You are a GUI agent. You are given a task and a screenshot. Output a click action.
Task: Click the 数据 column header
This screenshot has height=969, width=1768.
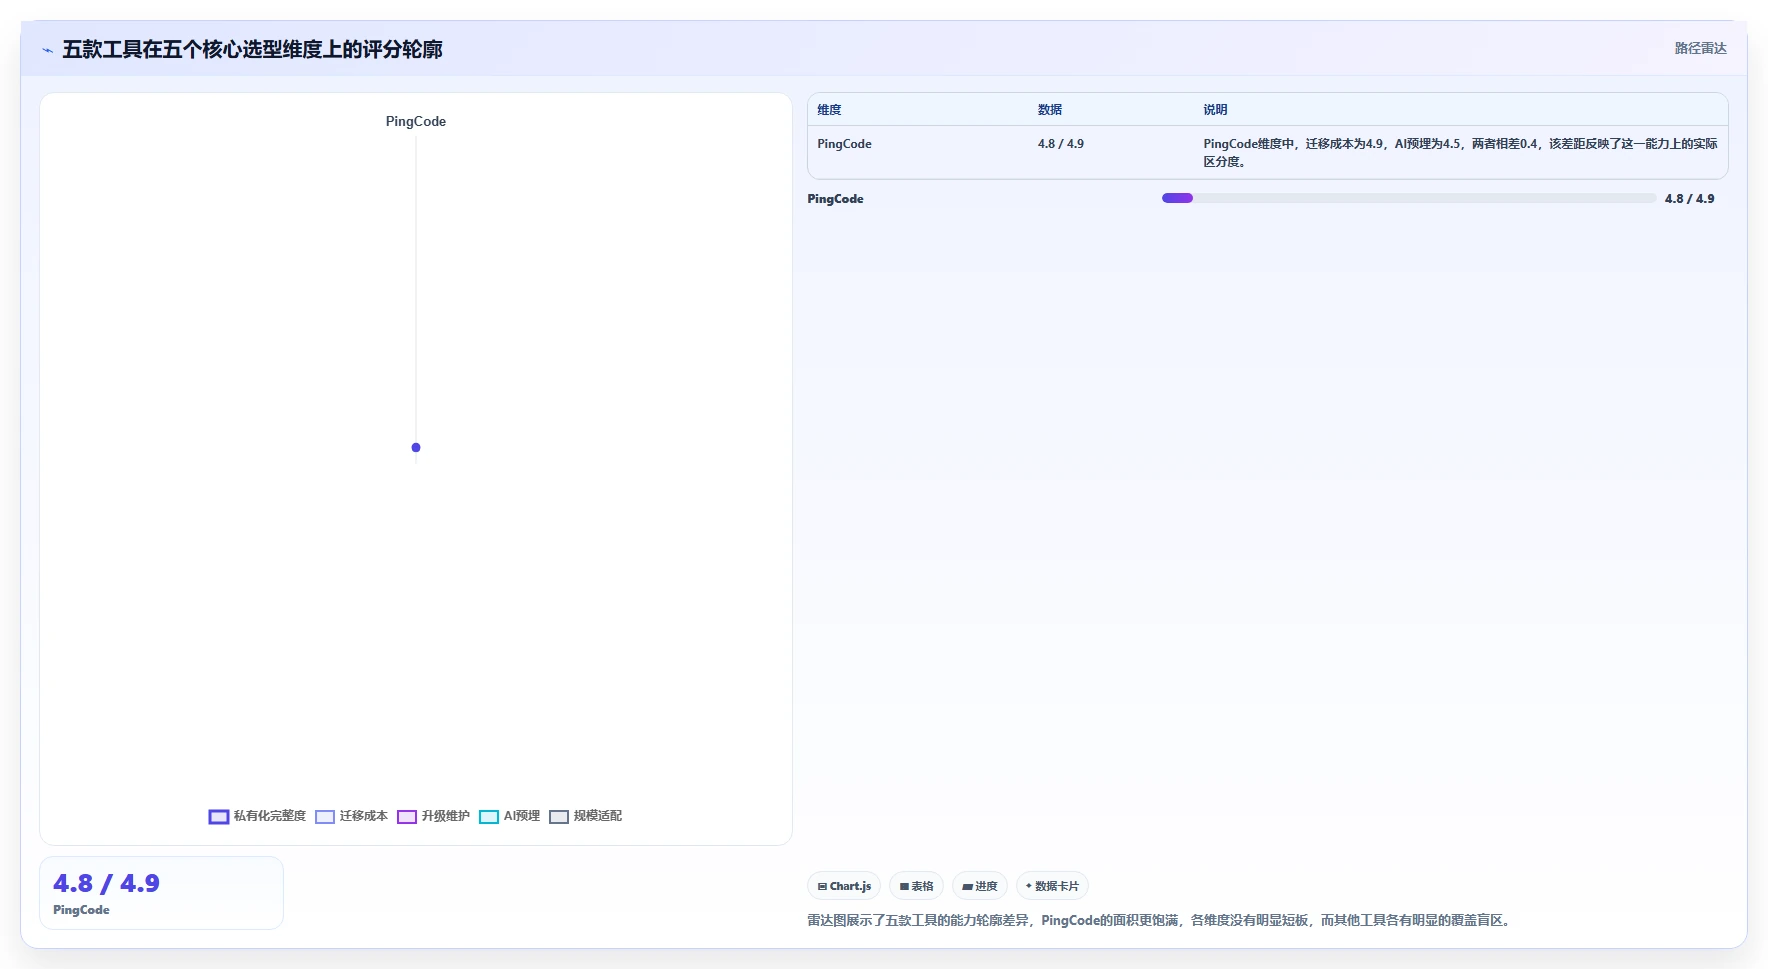(1049, 110)
